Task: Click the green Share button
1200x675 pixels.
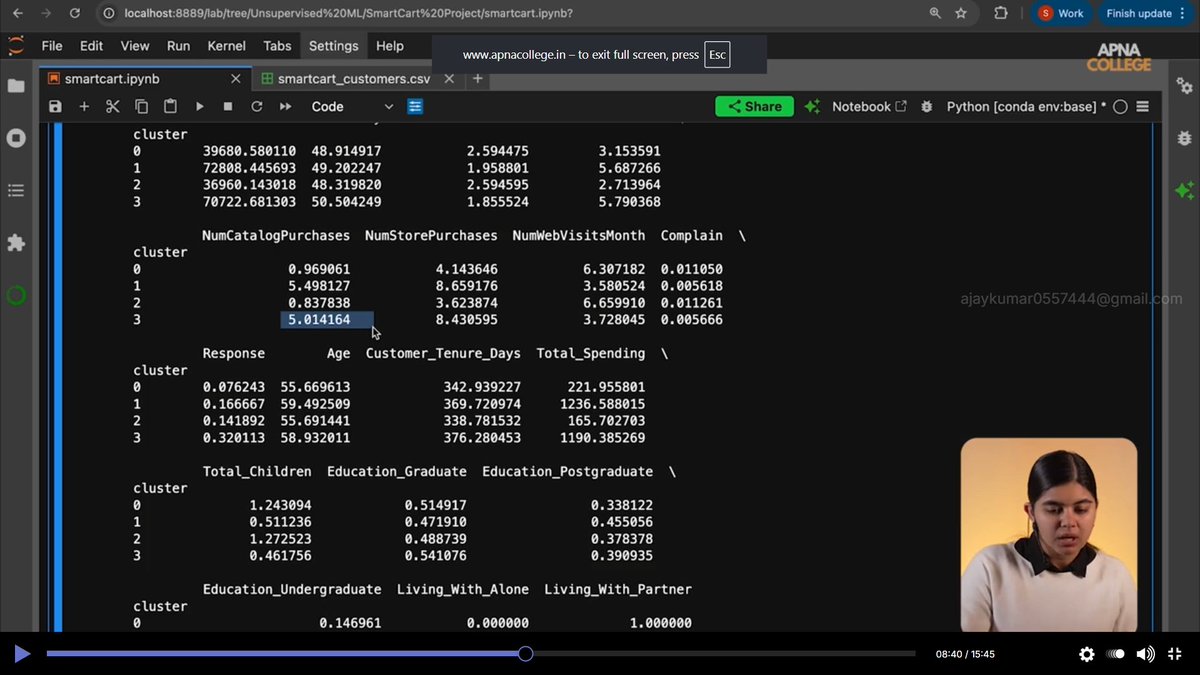Action: 754,107
